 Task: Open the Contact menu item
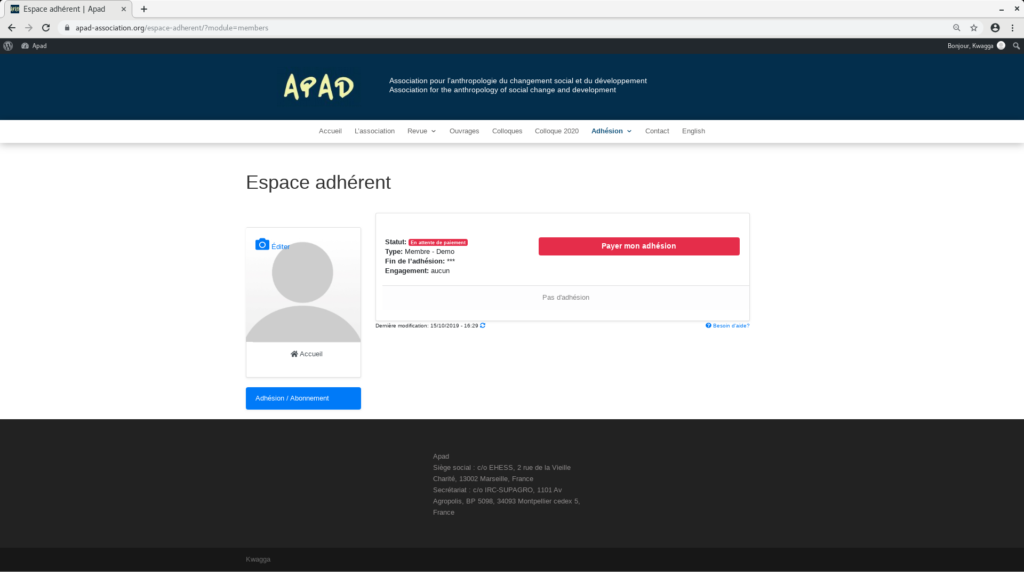coord(657,131)
